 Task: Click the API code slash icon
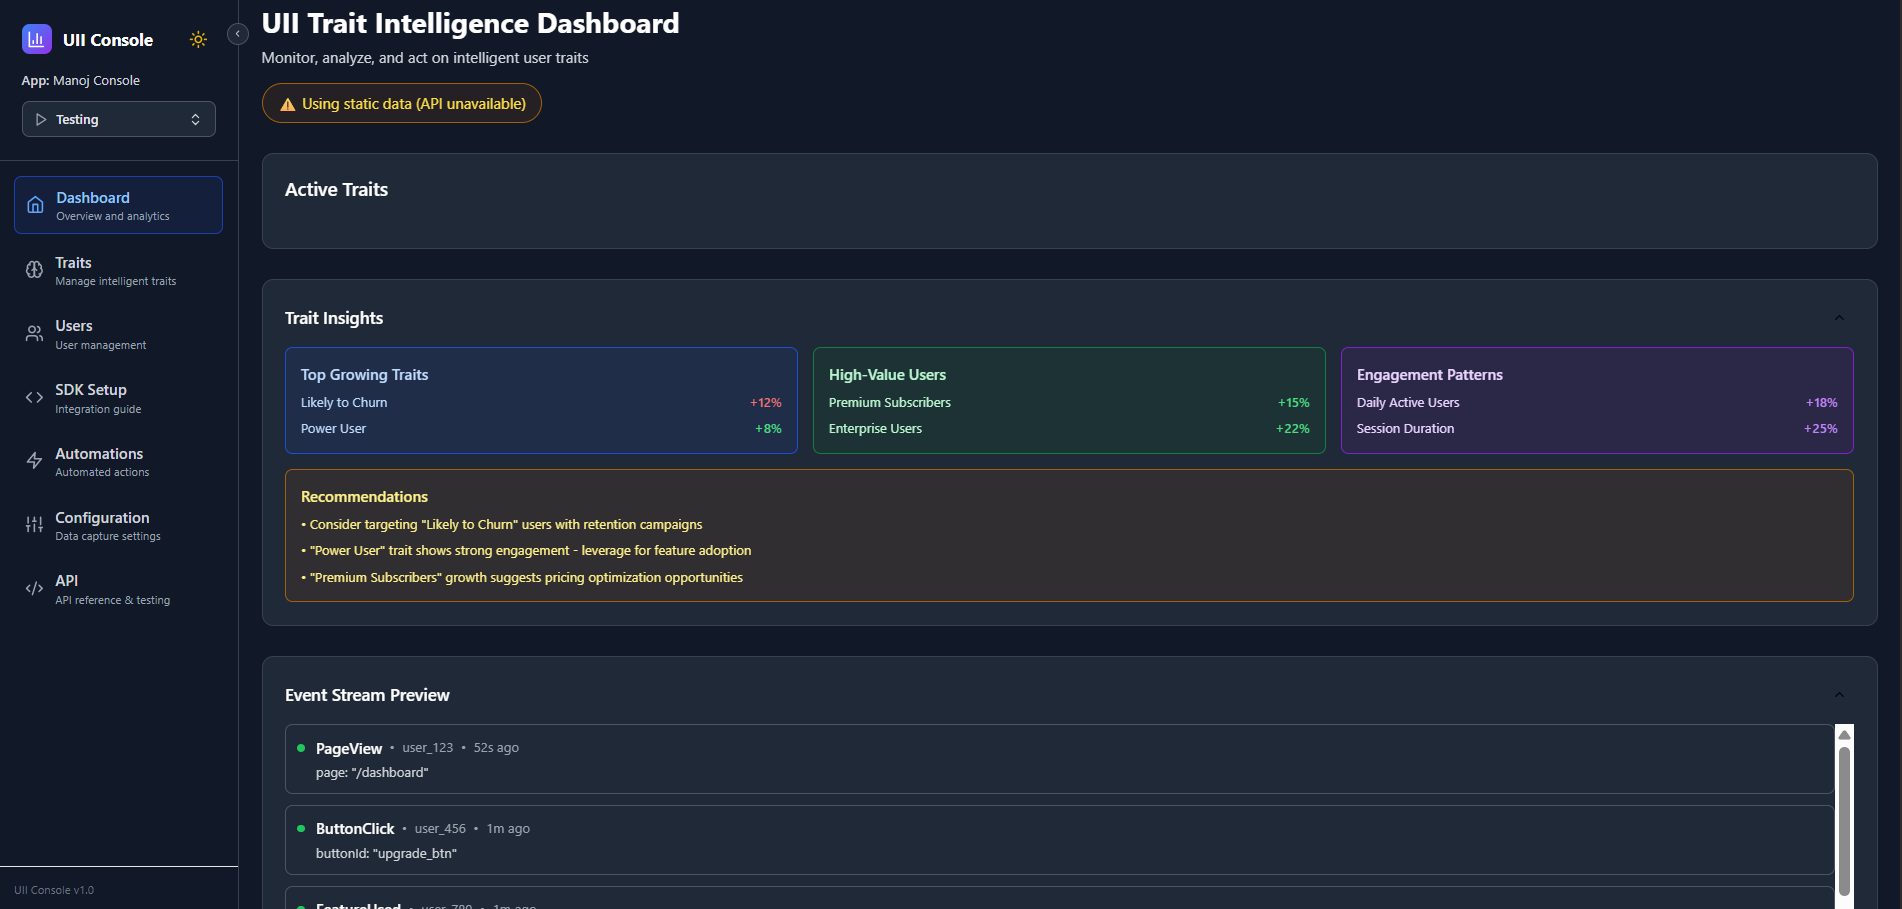point(34,589)
